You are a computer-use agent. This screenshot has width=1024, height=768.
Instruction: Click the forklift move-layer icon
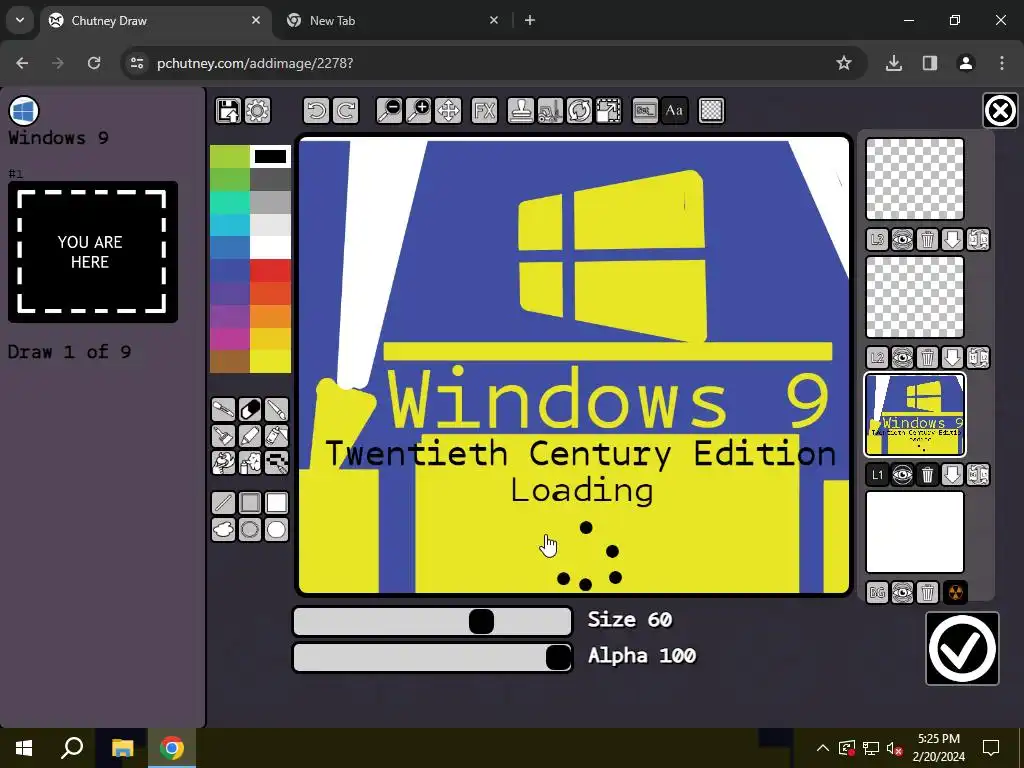pos(550,110)
